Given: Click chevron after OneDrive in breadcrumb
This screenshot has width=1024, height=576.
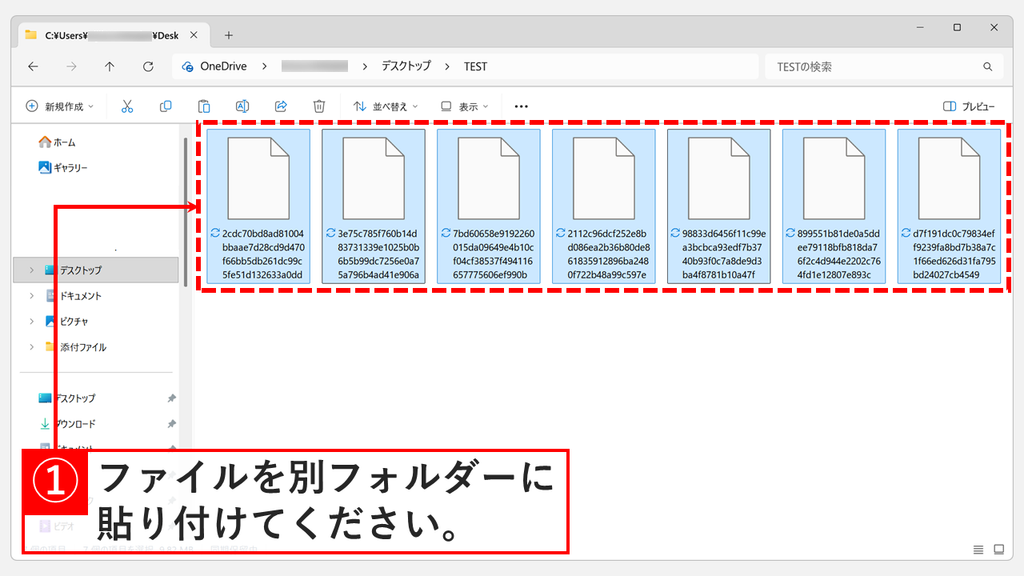Looking at the screenshot, I should pos(264,67).
